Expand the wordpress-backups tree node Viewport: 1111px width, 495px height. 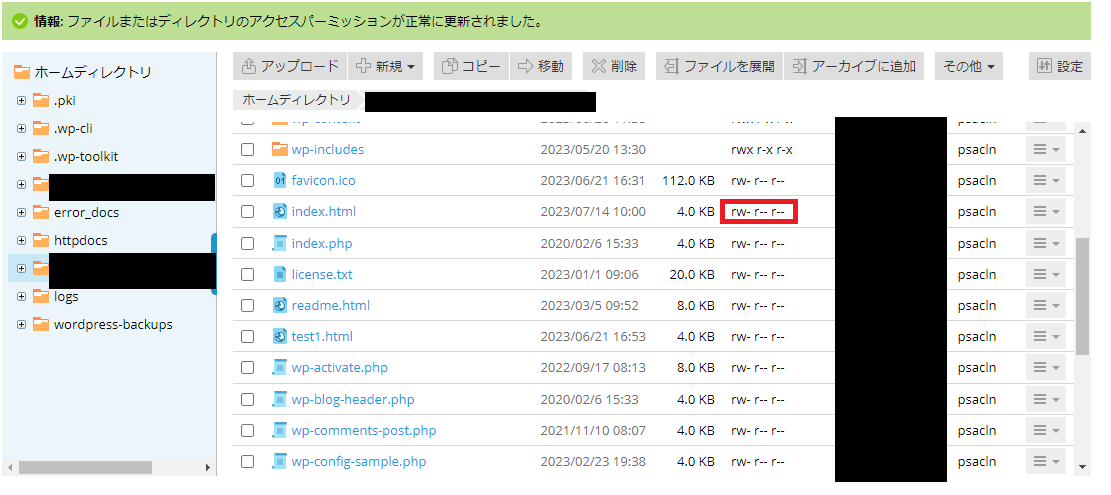tap(21, 324)
